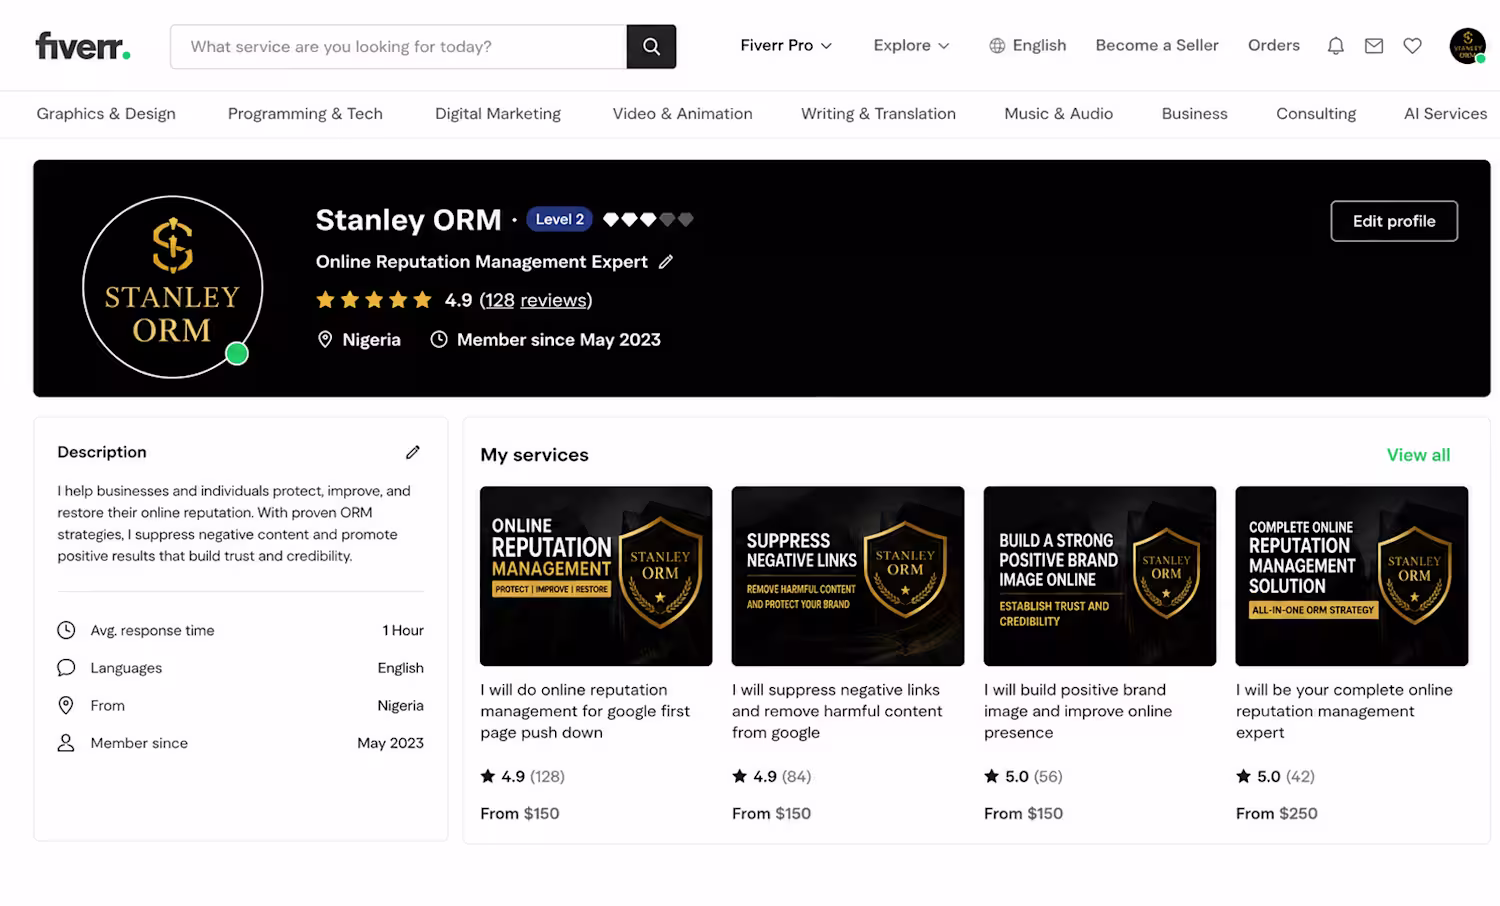Image resolution: width=1500 pixels, height=906 pixels.
Task: Click the Member since person icon
Action: pos(66,743)
